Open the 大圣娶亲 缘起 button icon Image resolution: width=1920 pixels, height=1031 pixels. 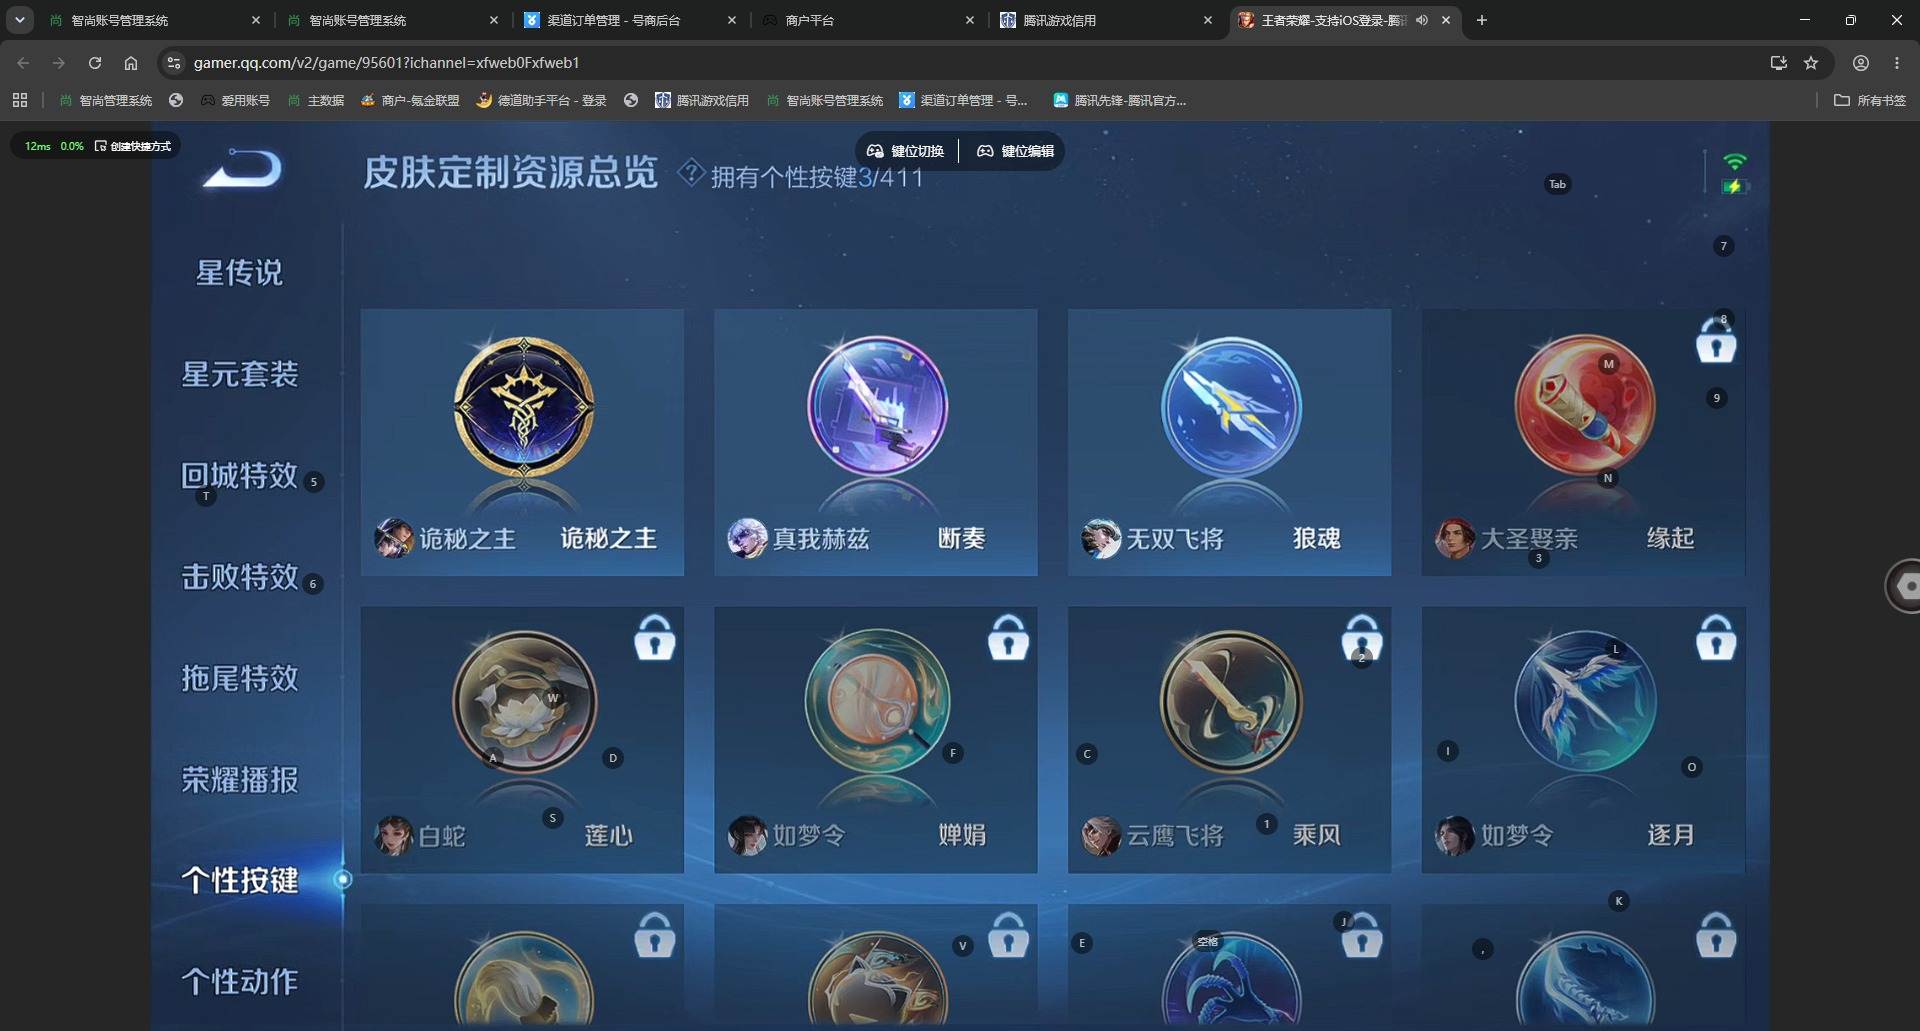(1585, 406)
